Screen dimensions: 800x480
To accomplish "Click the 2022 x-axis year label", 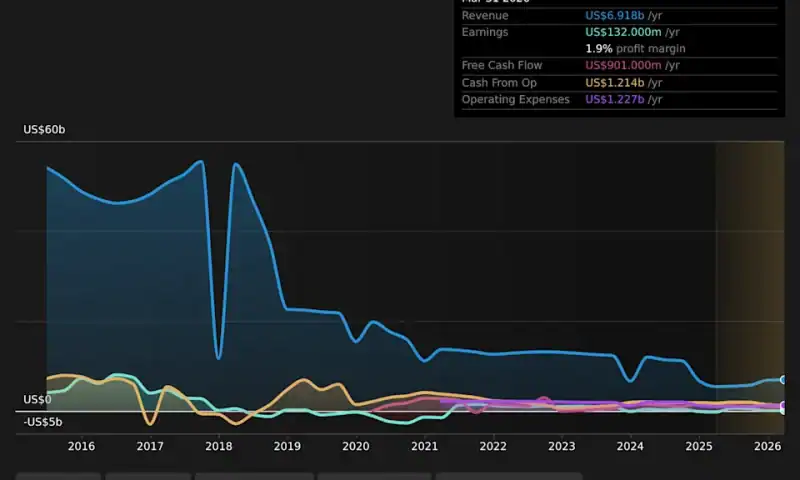I will pyautogui.click(x=493, y=446).
